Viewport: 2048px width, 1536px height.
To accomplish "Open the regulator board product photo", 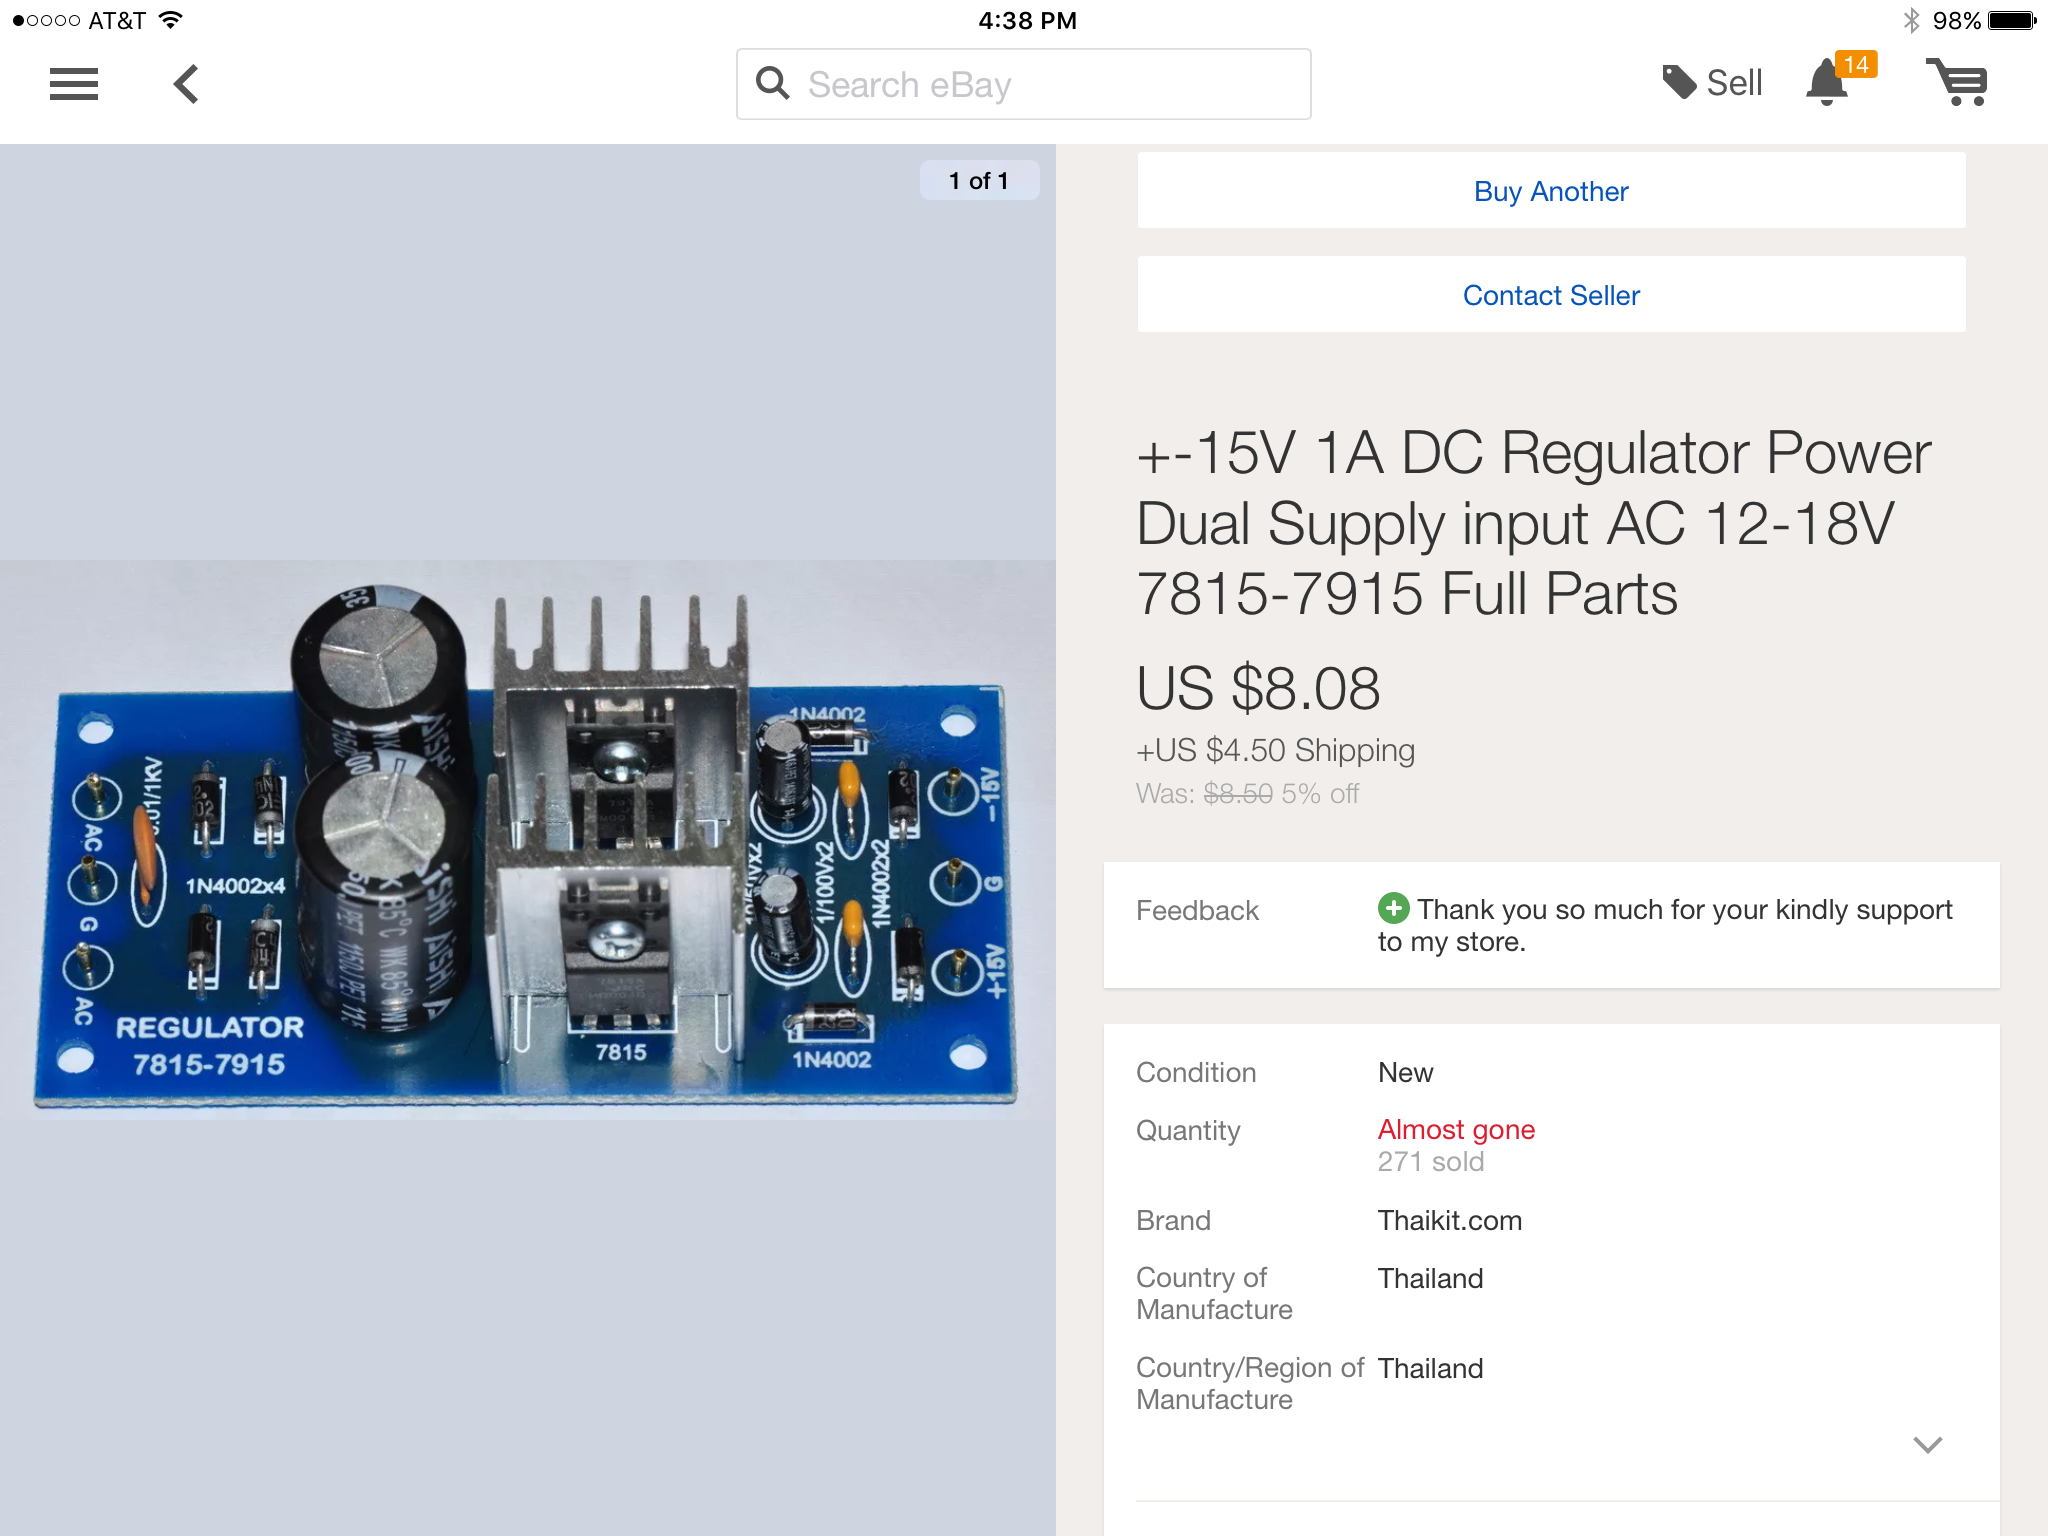I will tap(526, 845).
